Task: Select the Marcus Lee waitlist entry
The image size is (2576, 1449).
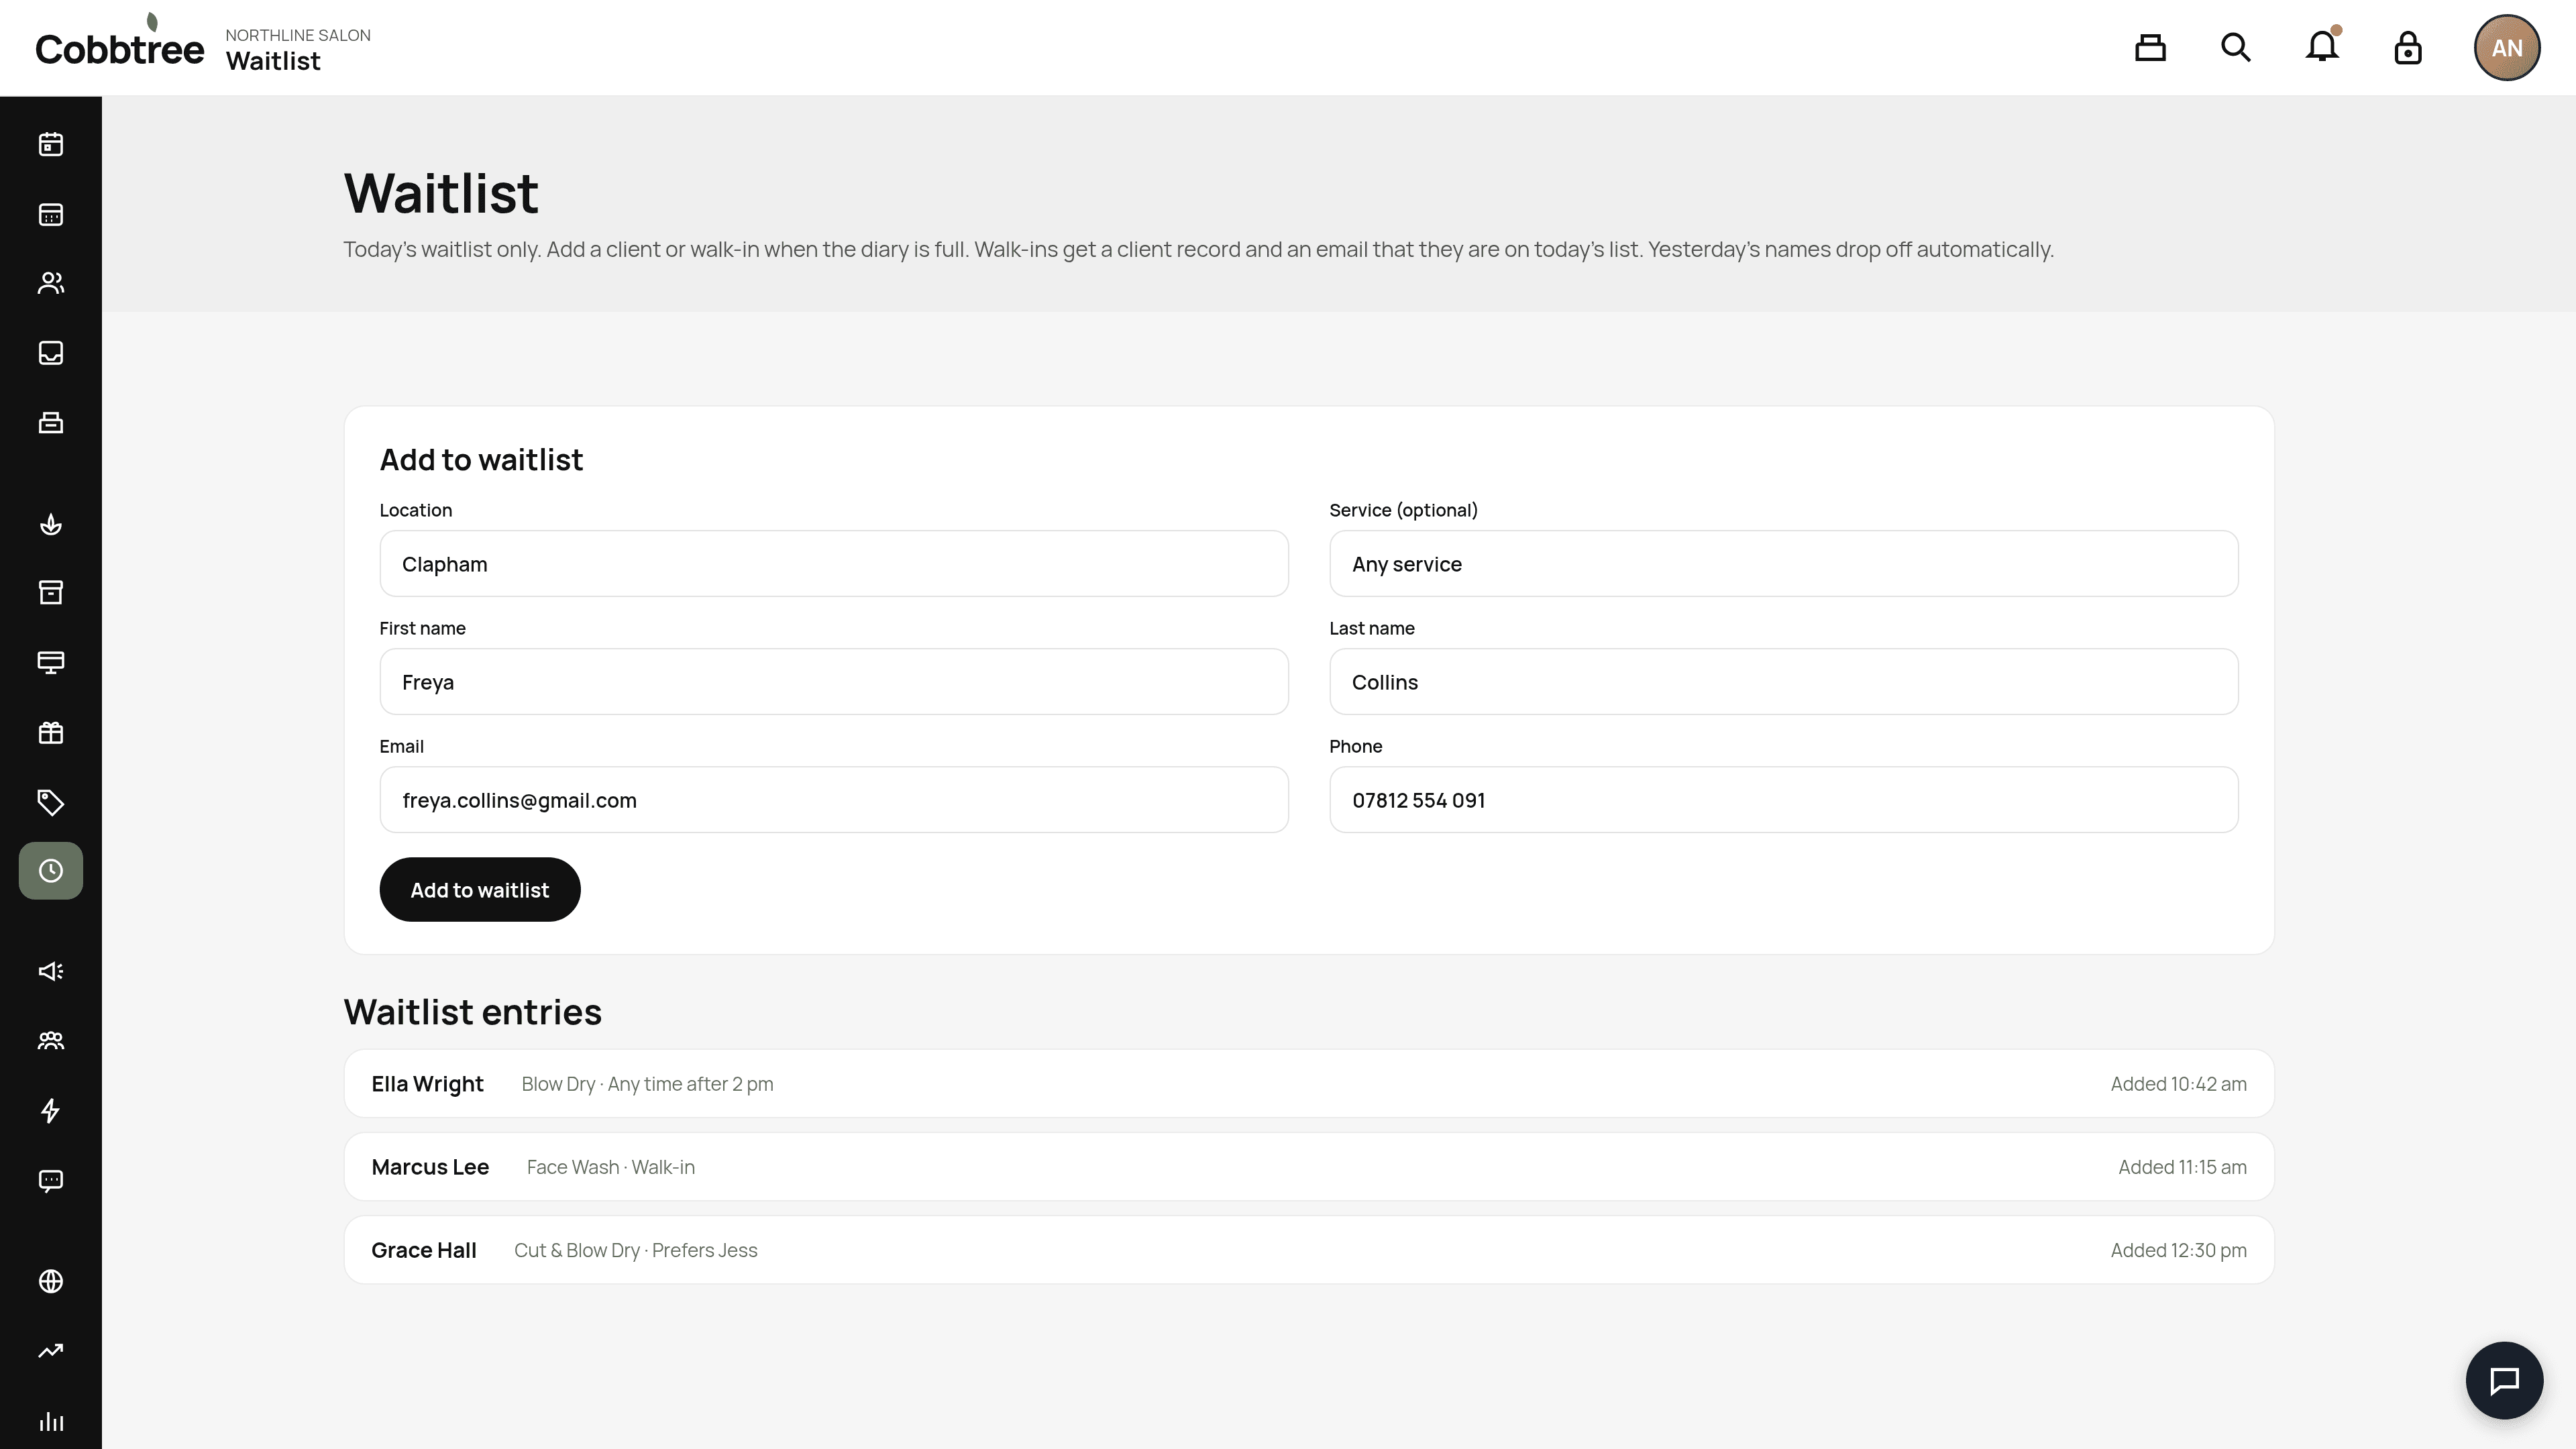Action: [1309, 1167]
